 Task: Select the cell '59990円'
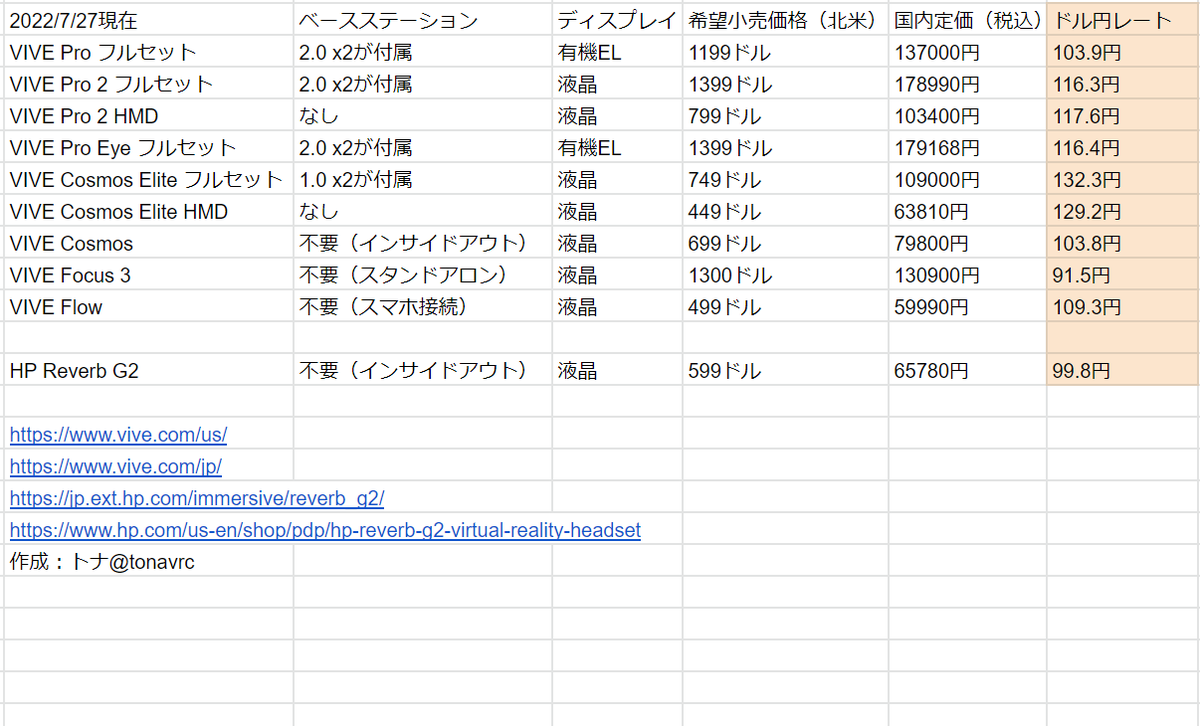[968, 308]
